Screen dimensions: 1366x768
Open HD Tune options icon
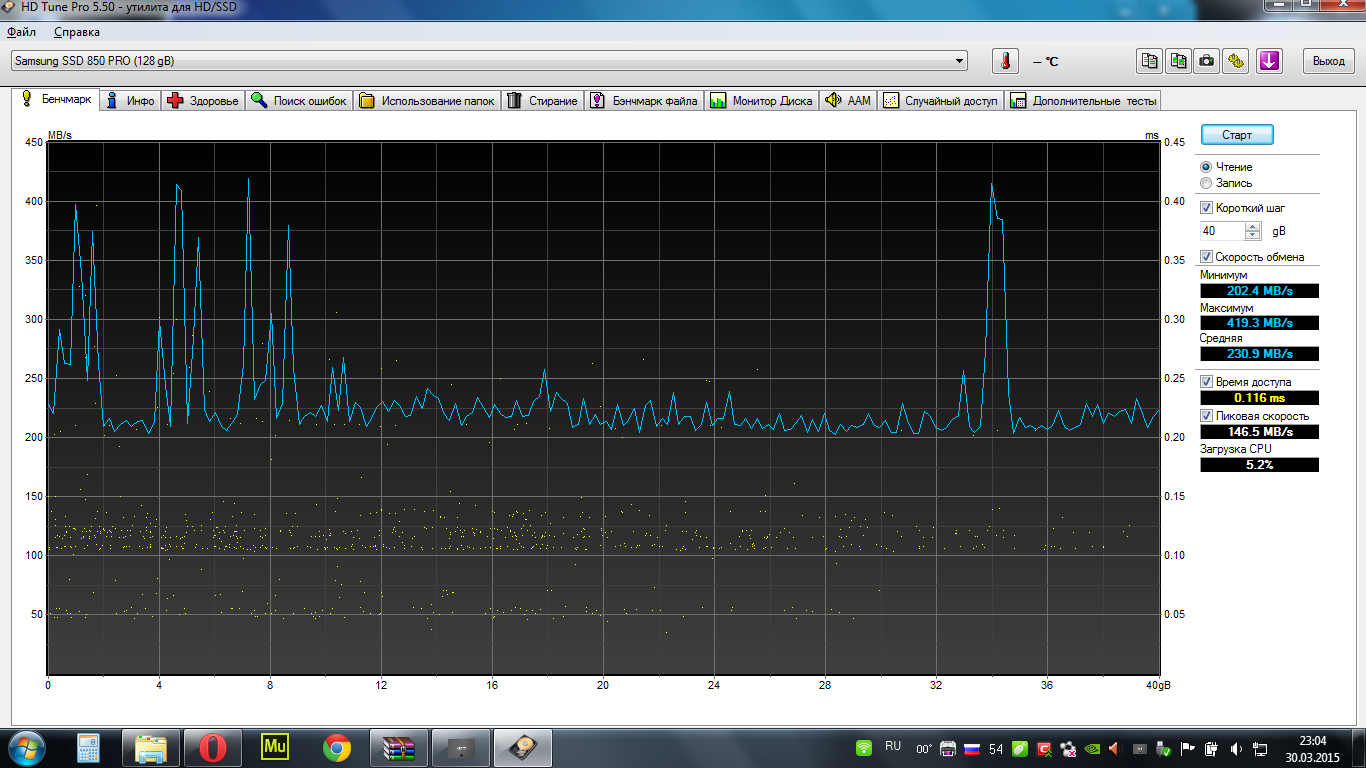click(1237, 61)
